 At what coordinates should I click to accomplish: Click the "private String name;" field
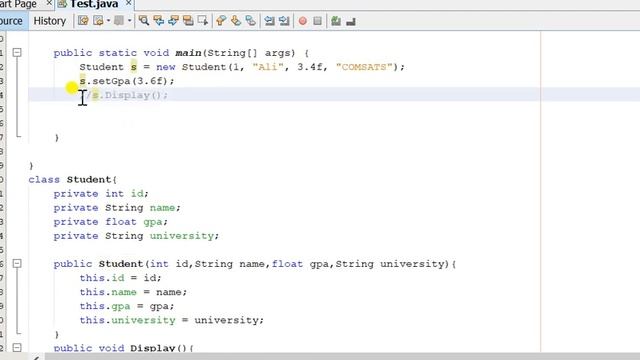point(117,208)
